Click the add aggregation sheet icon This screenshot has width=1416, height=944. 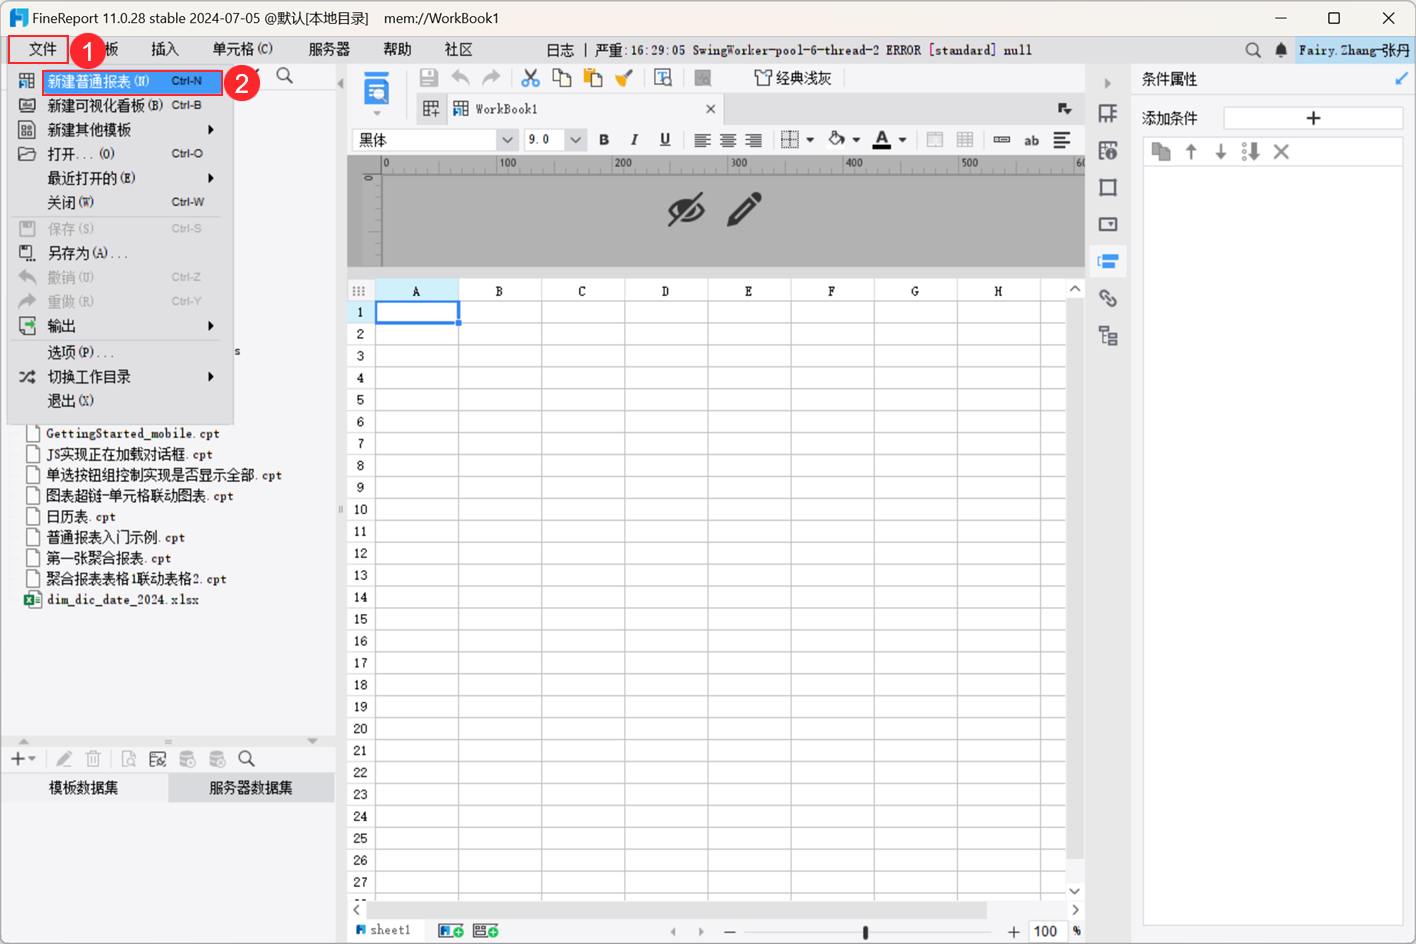tap(486, 931)
